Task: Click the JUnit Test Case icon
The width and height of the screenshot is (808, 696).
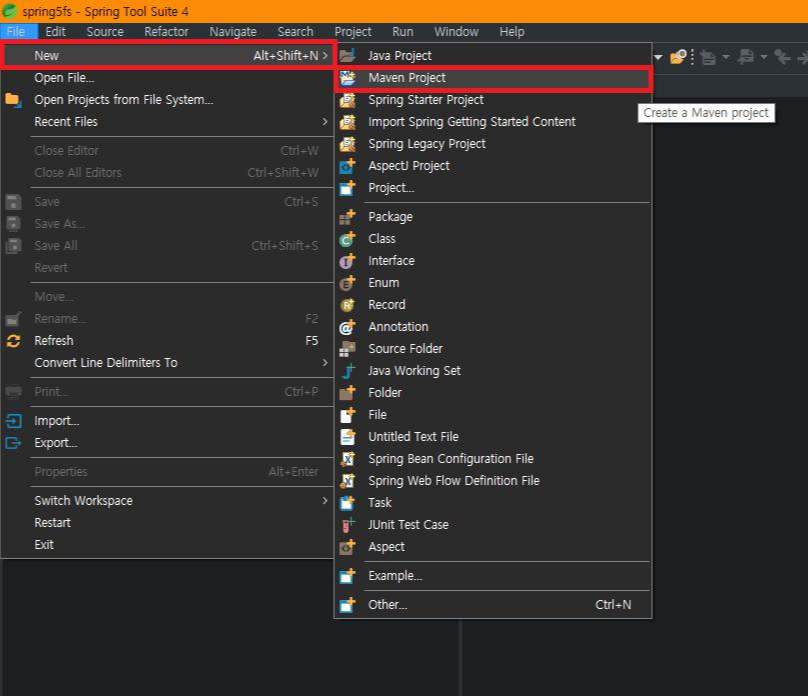Action: (348, 525)
